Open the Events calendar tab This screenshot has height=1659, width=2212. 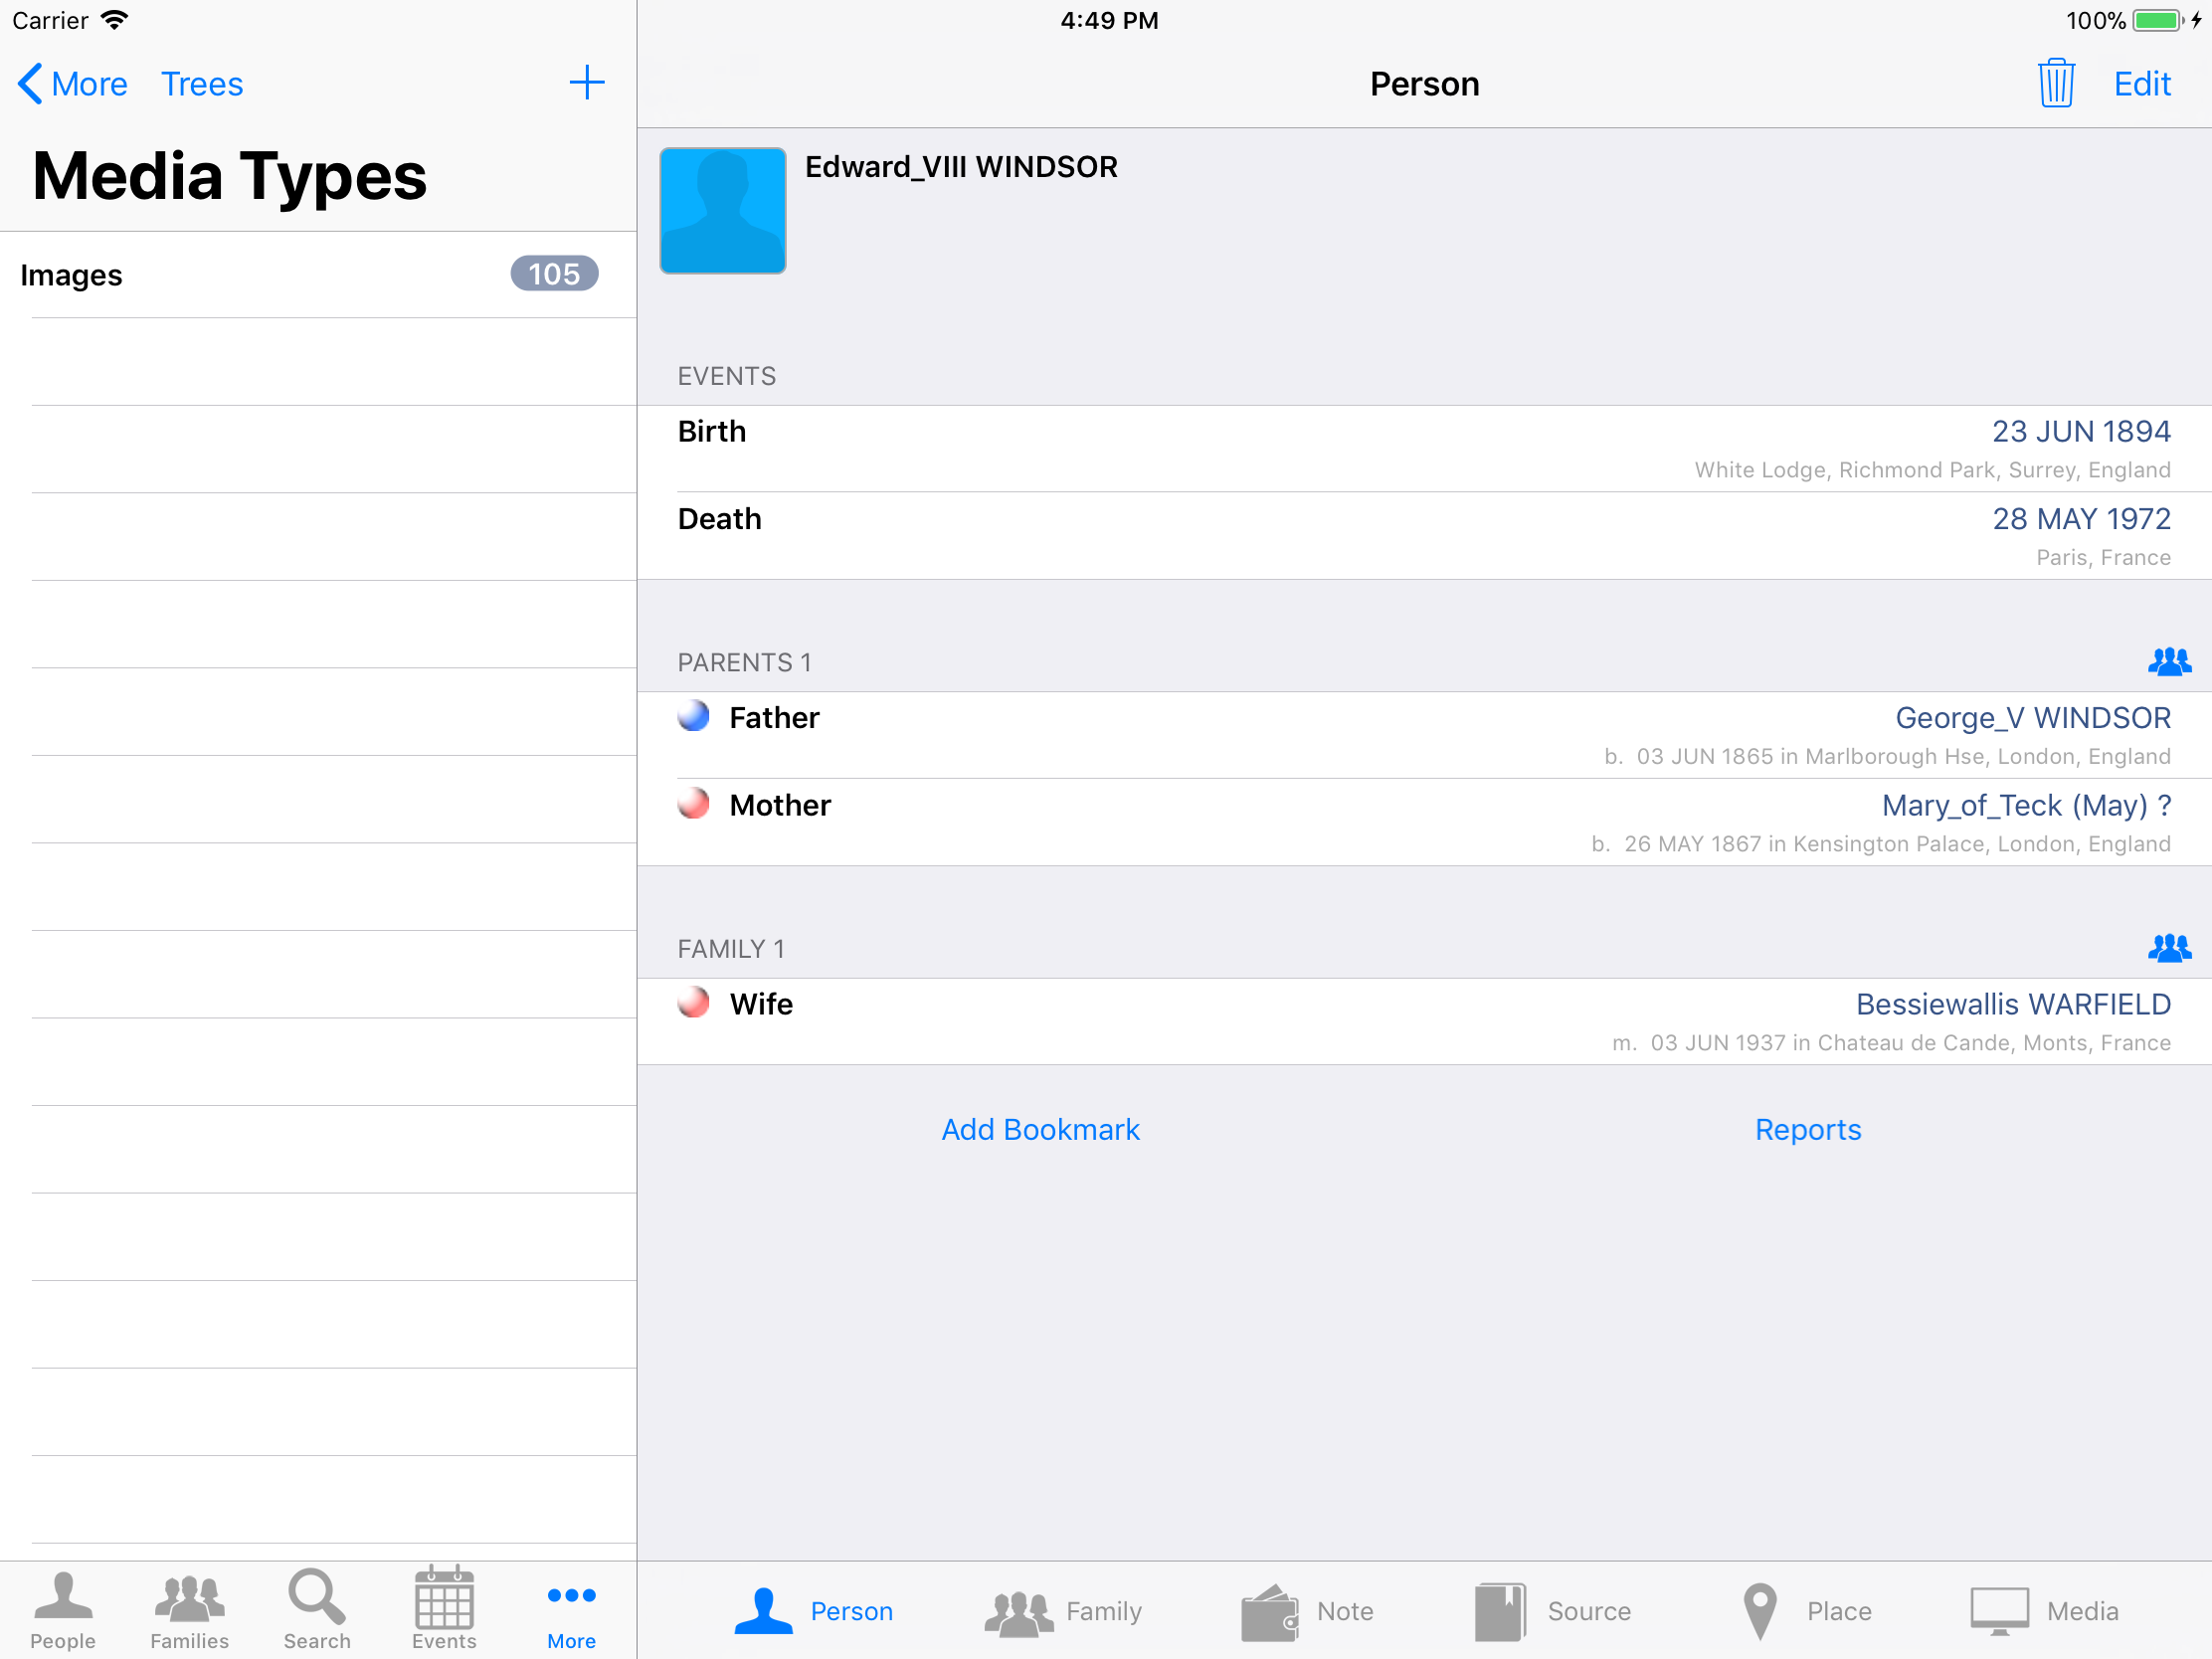[x=444, y=1609]
